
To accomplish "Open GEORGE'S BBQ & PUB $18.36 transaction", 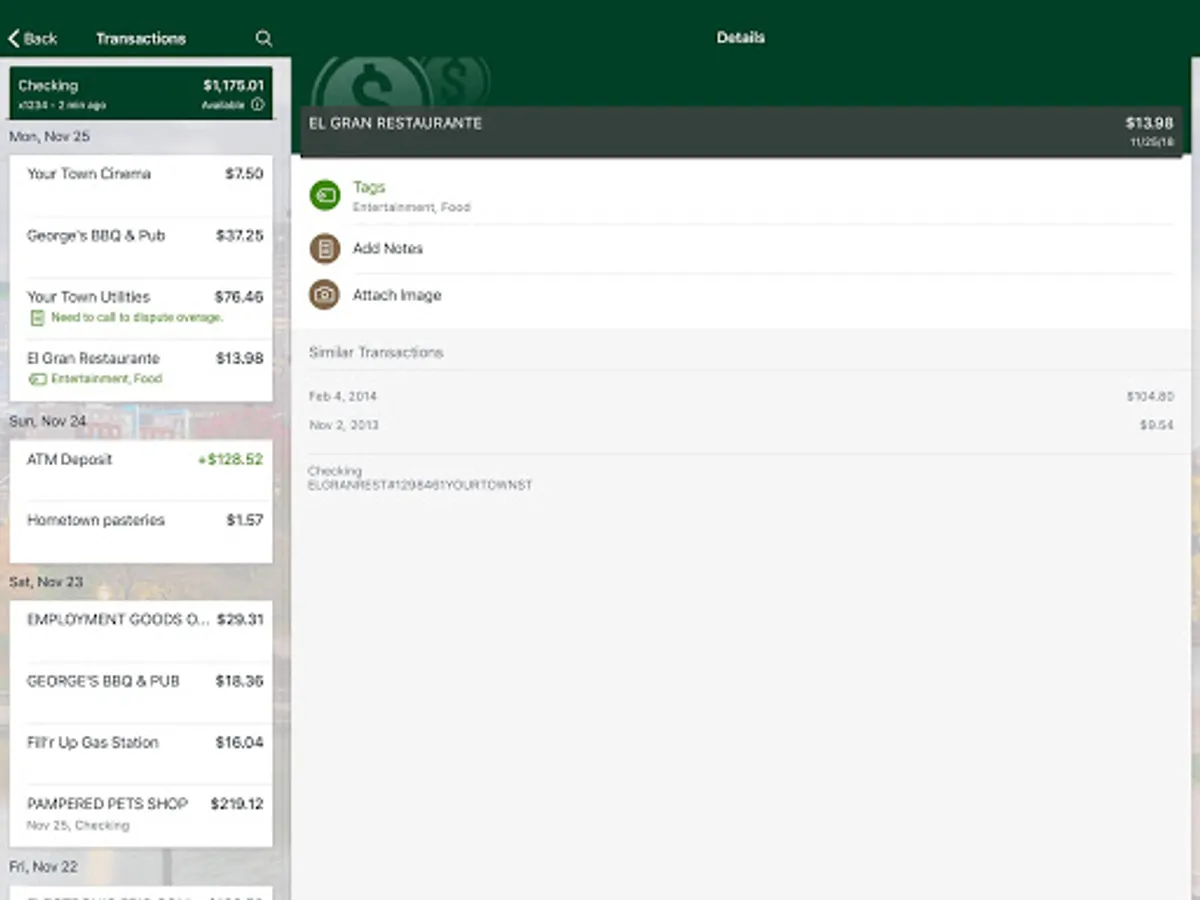I will (141, 692).
